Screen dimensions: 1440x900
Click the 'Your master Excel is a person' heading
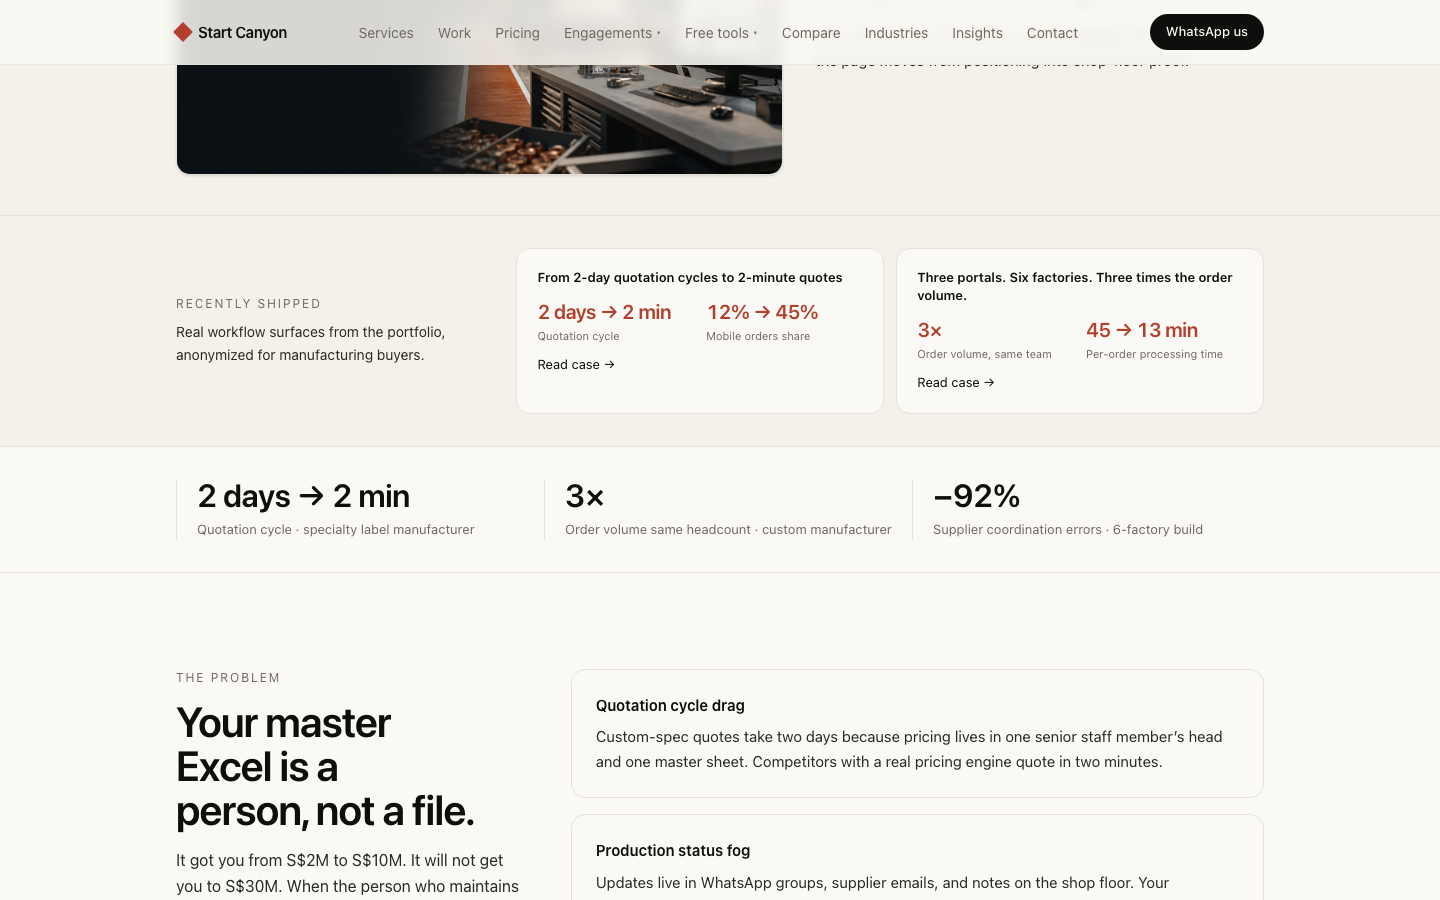(x=325, y=767)
